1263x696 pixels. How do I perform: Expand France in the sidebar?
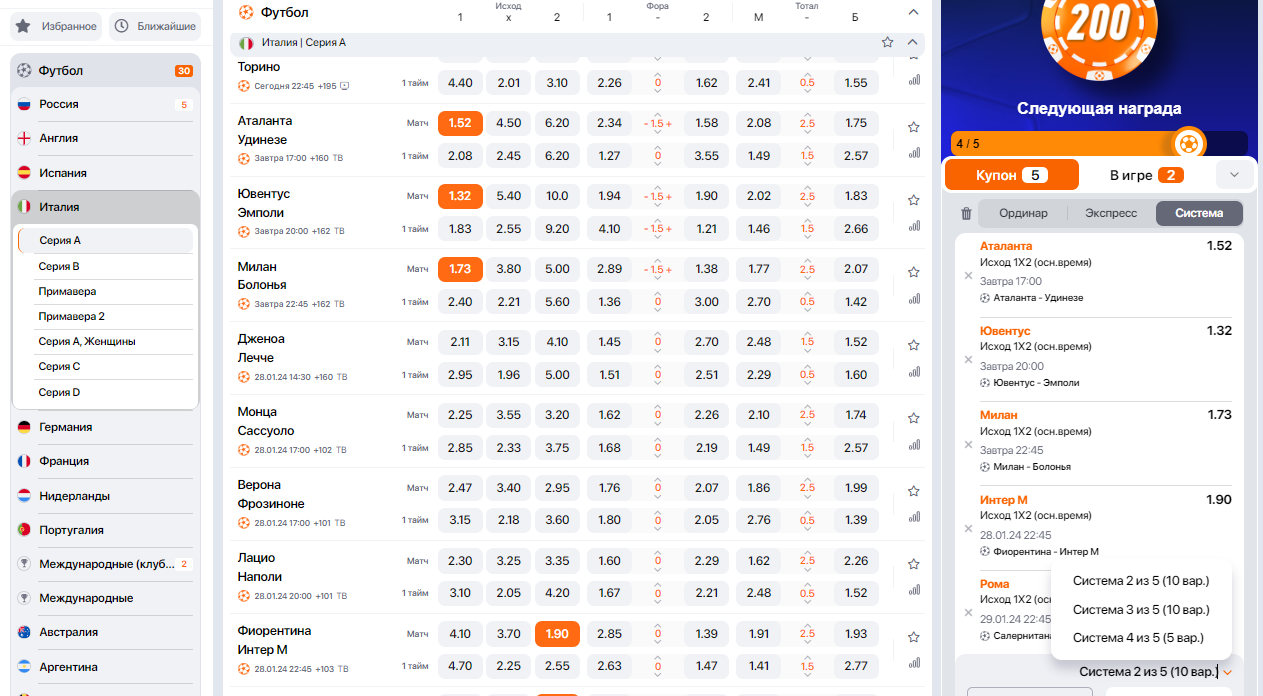coord(105,461)
